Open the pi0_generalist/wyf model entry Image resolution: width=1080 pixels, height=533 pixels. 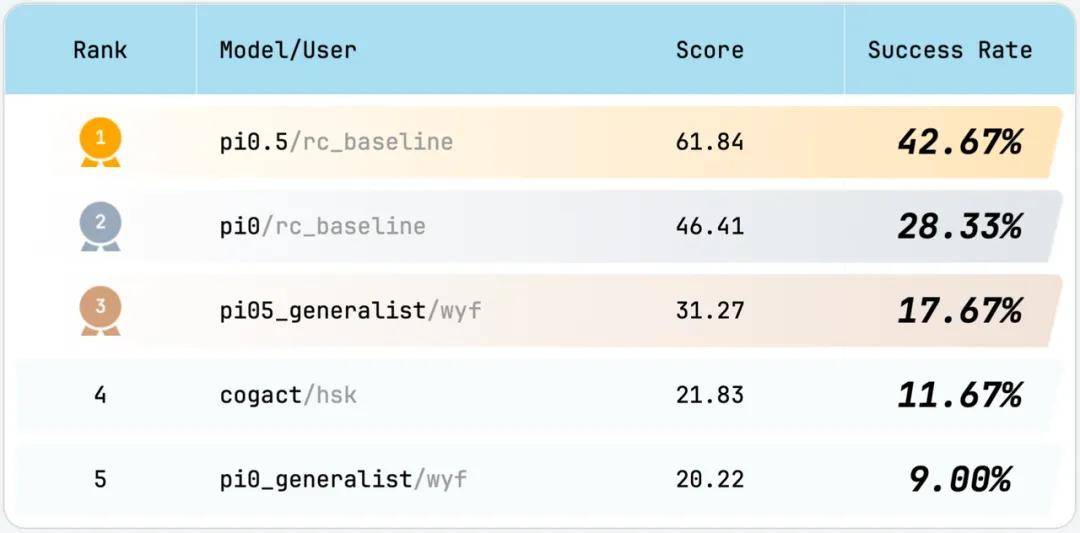(x=343, y=480)
